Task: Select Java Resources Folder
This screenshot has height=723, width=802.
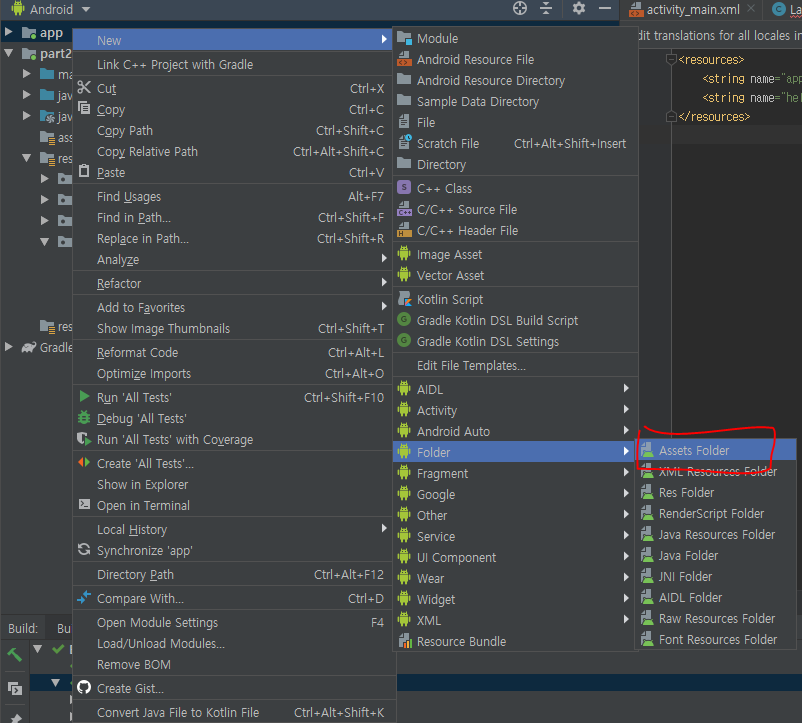Action: pyautogui.click(x=715, y=534)
